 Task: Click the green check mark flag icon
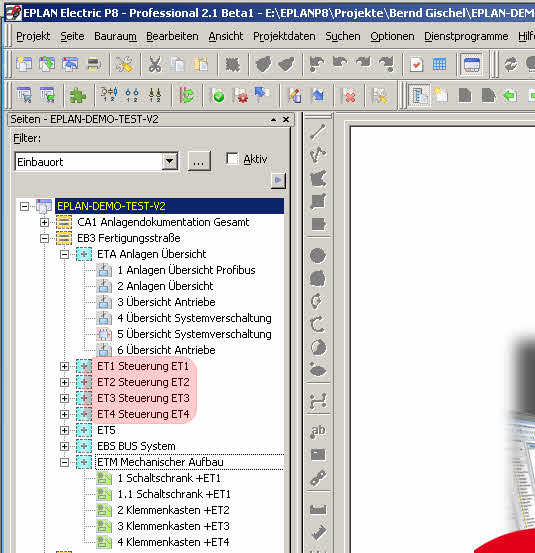(x=218, y=95)
